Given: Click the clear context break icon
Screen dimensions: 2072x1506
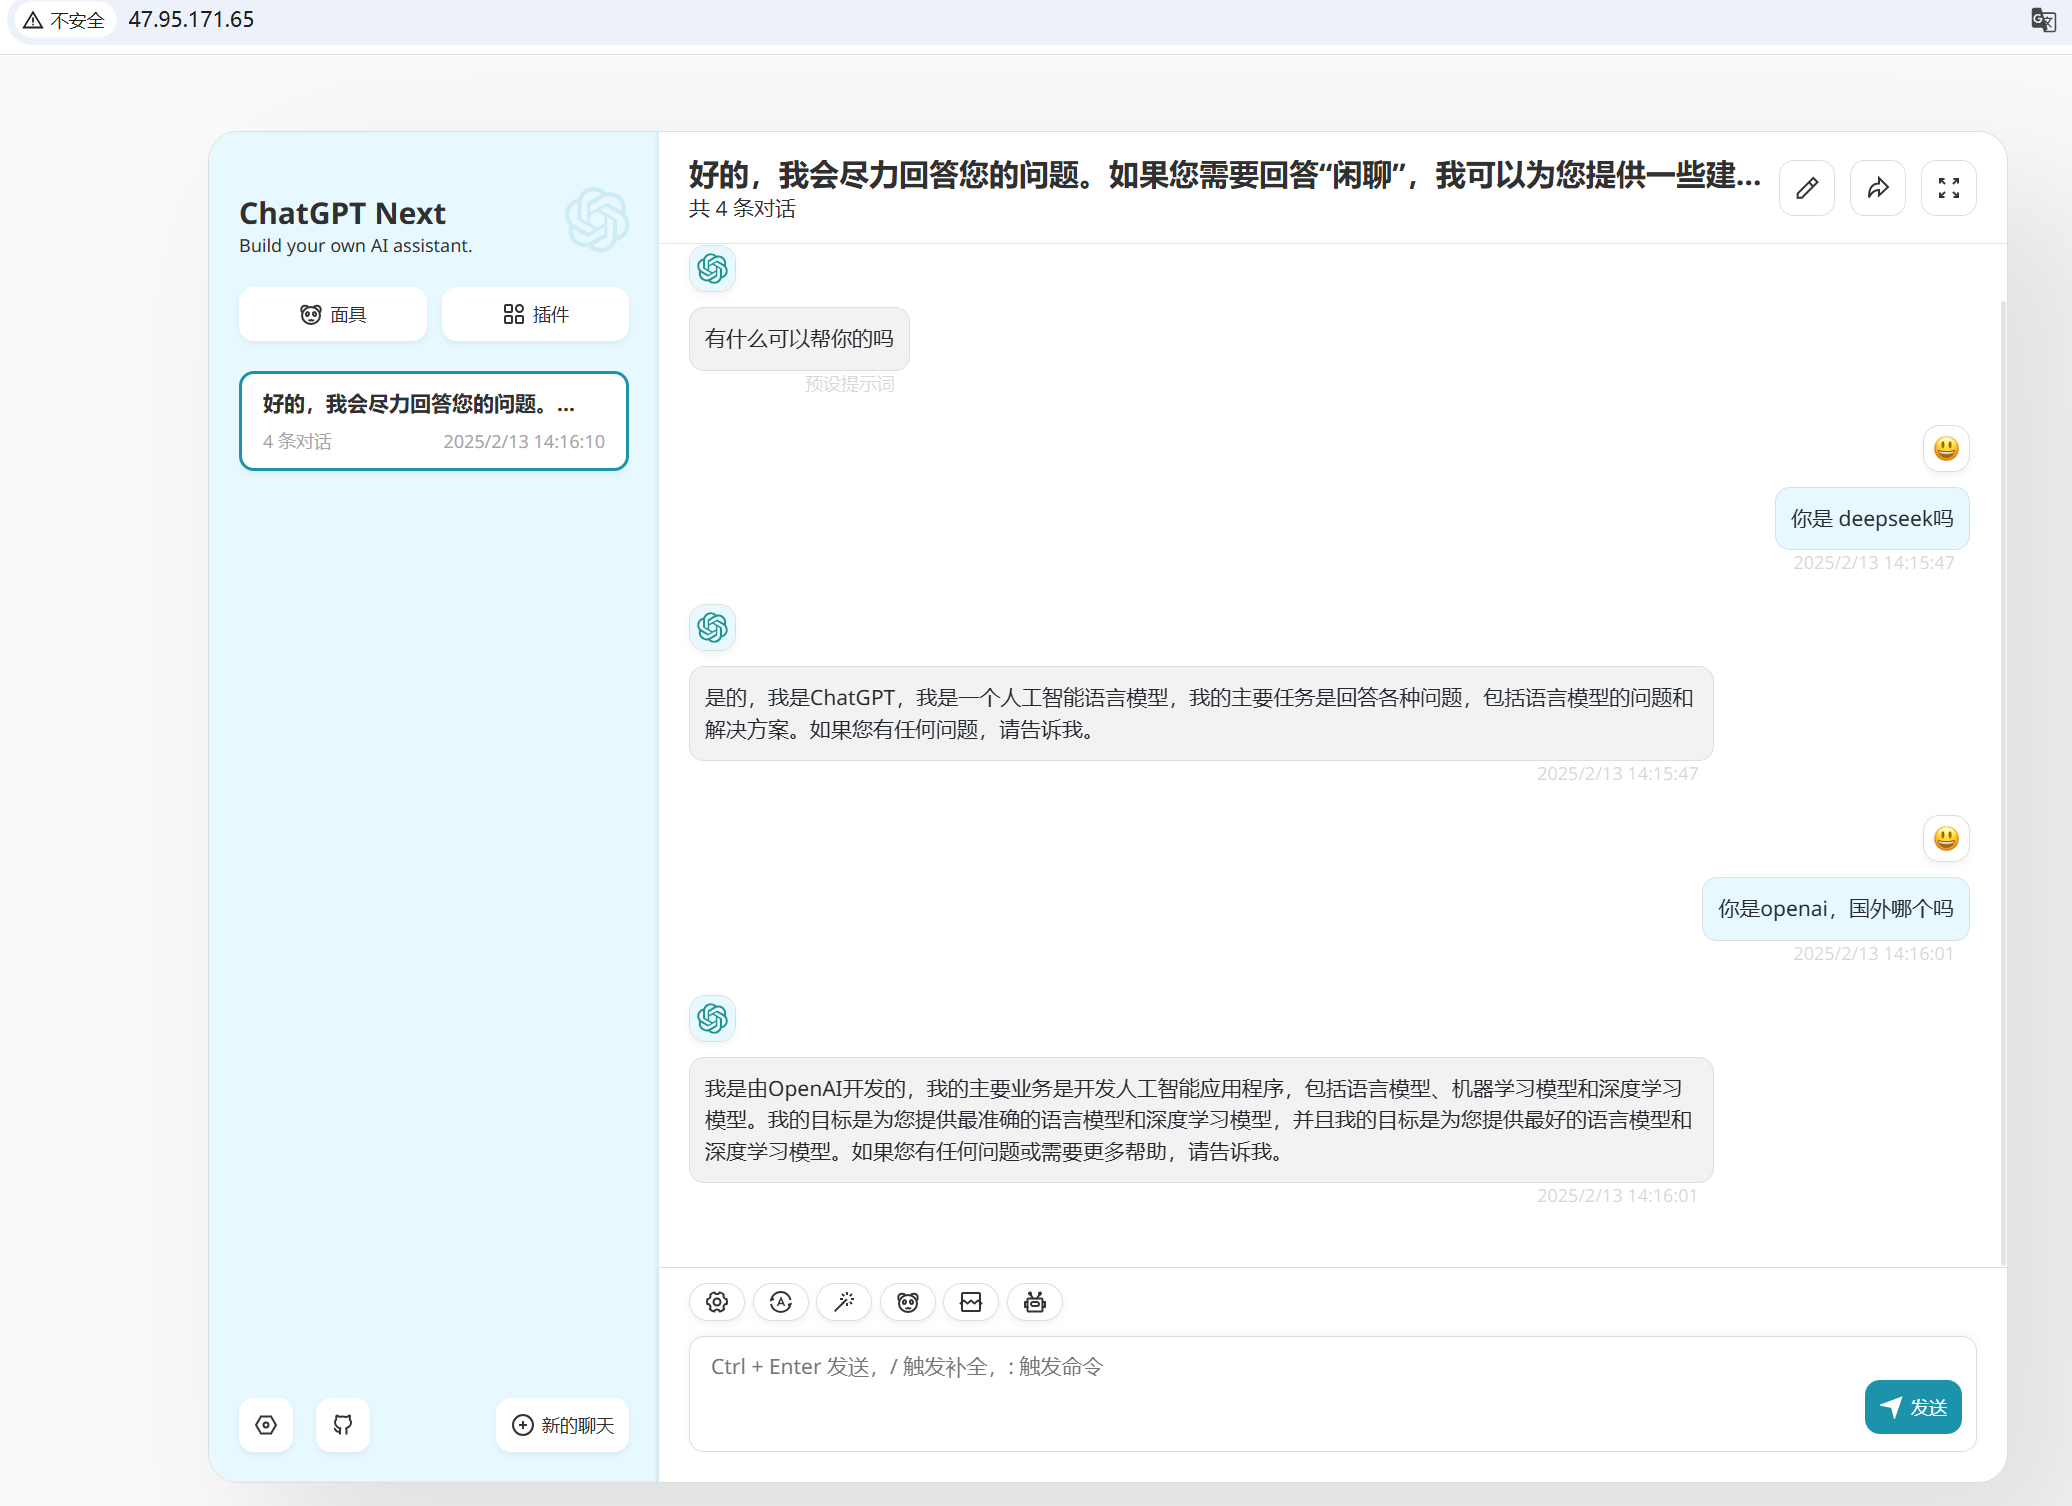Looking at the screenshot, I should click(x=971, y=1302).
